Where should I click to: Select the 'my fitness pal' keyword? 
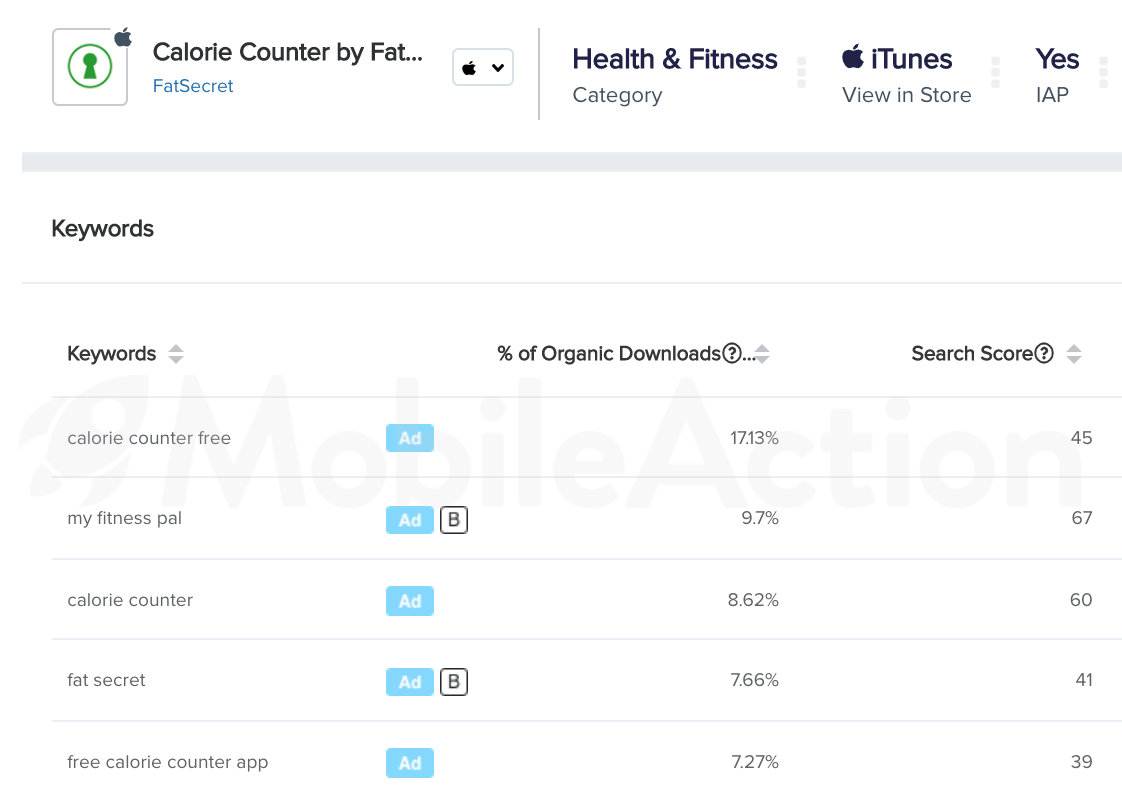(x=125, y=518)
